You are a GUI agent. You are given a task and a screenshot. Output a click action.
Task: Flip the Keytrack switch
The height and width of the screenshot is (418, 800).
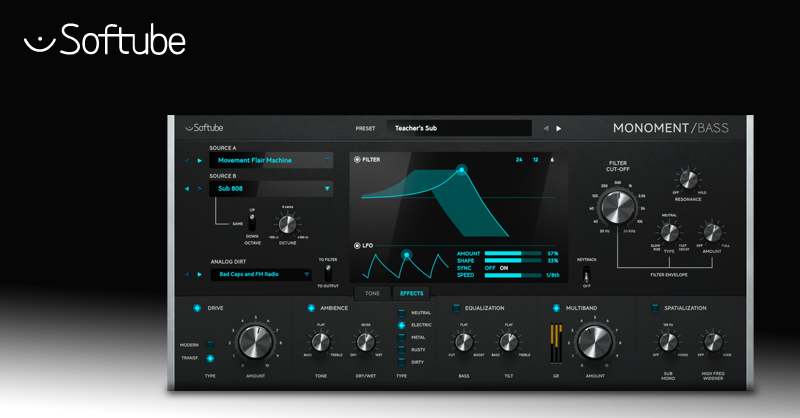[x=587, y=276]
